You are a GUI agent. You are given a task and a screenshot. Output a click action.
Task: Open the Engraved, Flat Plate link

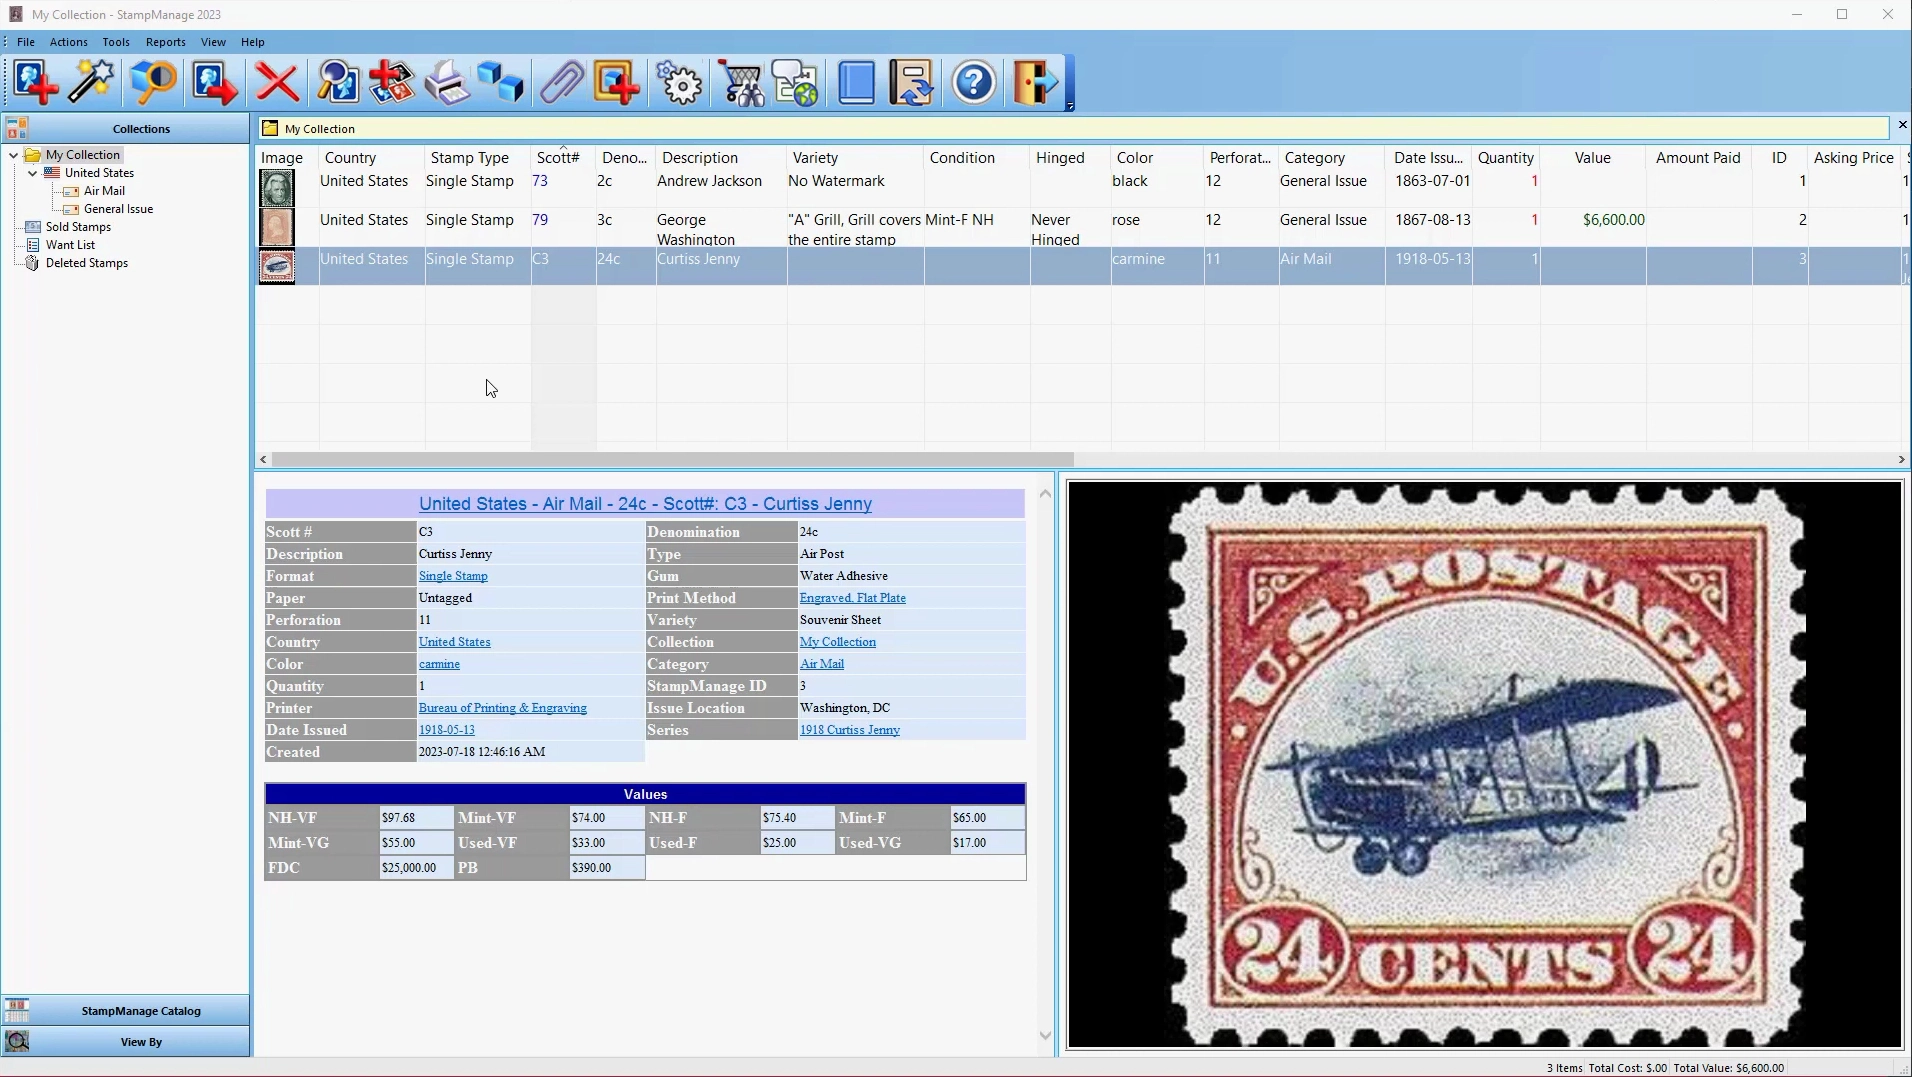tap(854, 598)
